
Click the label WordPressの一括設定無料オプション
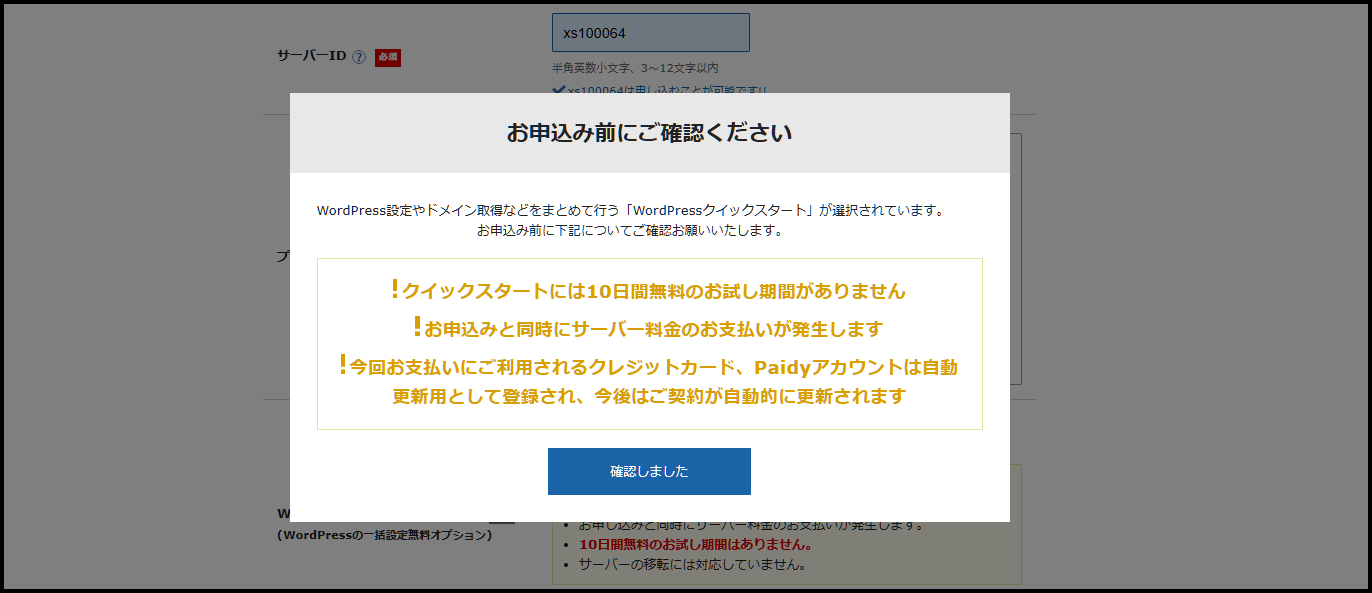(x=385, y=535)
